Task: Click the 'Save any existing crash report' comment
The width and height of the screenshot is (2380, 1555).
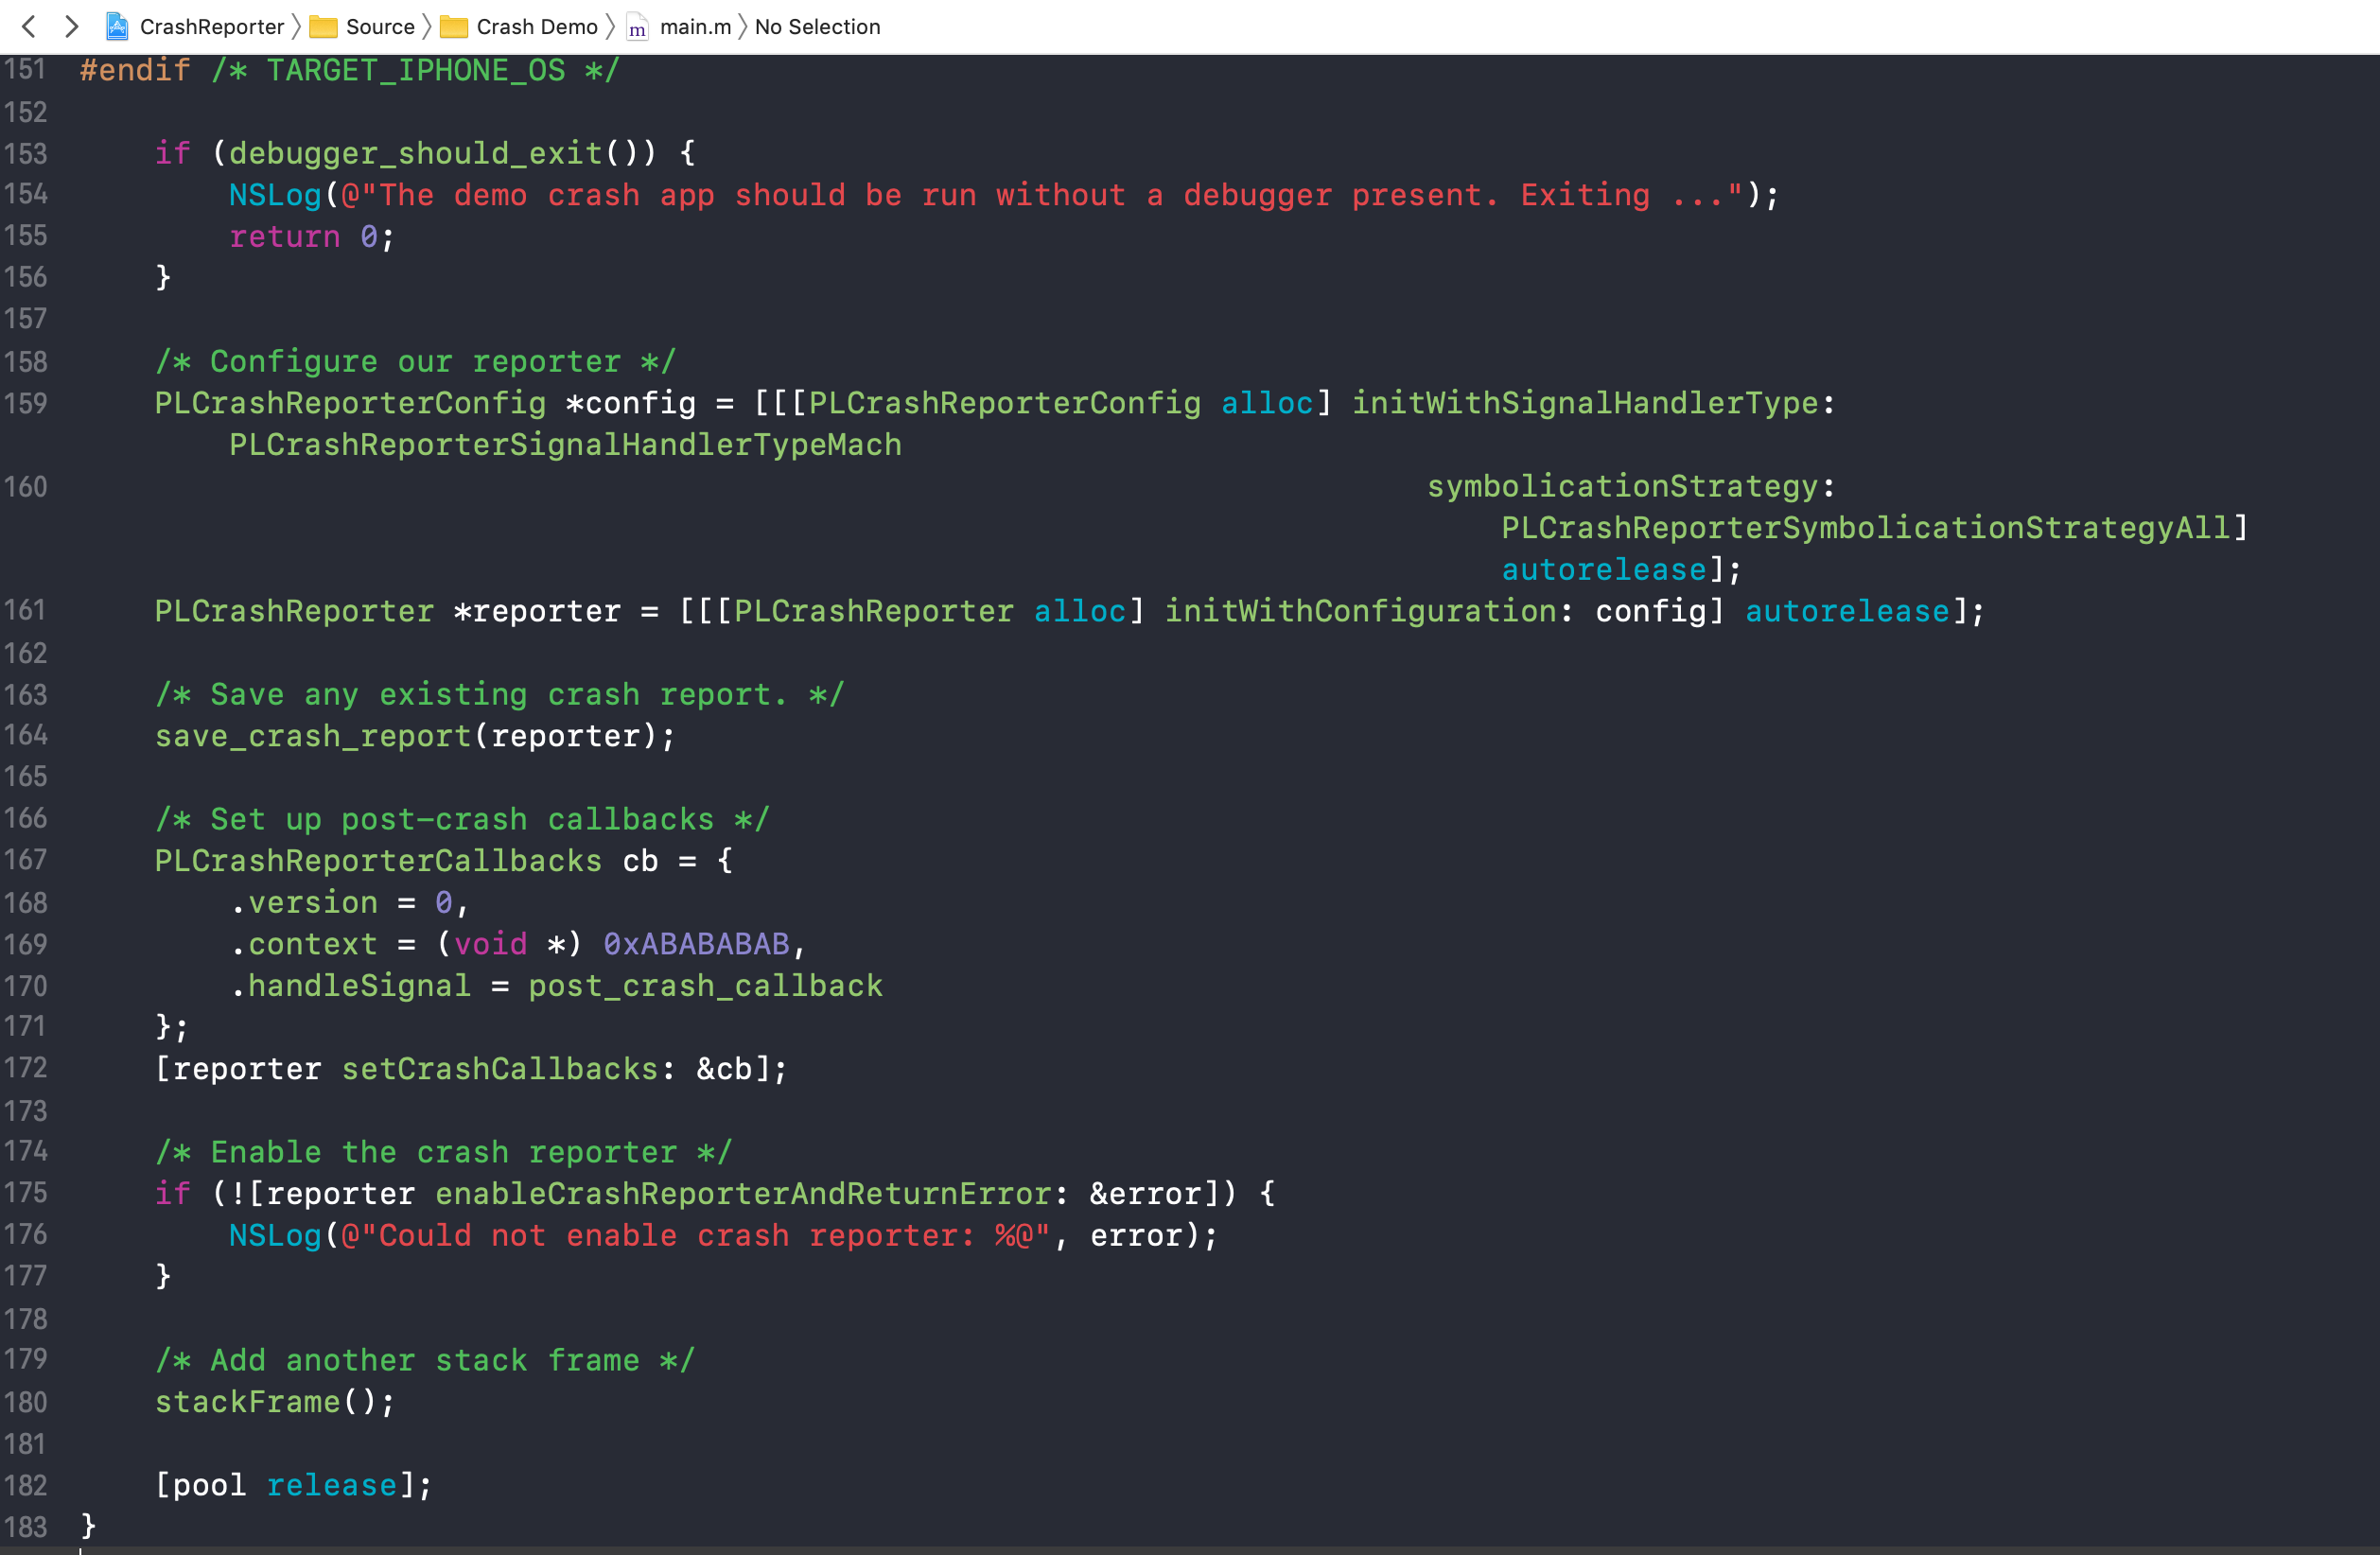Action: [x=500, y=694]
